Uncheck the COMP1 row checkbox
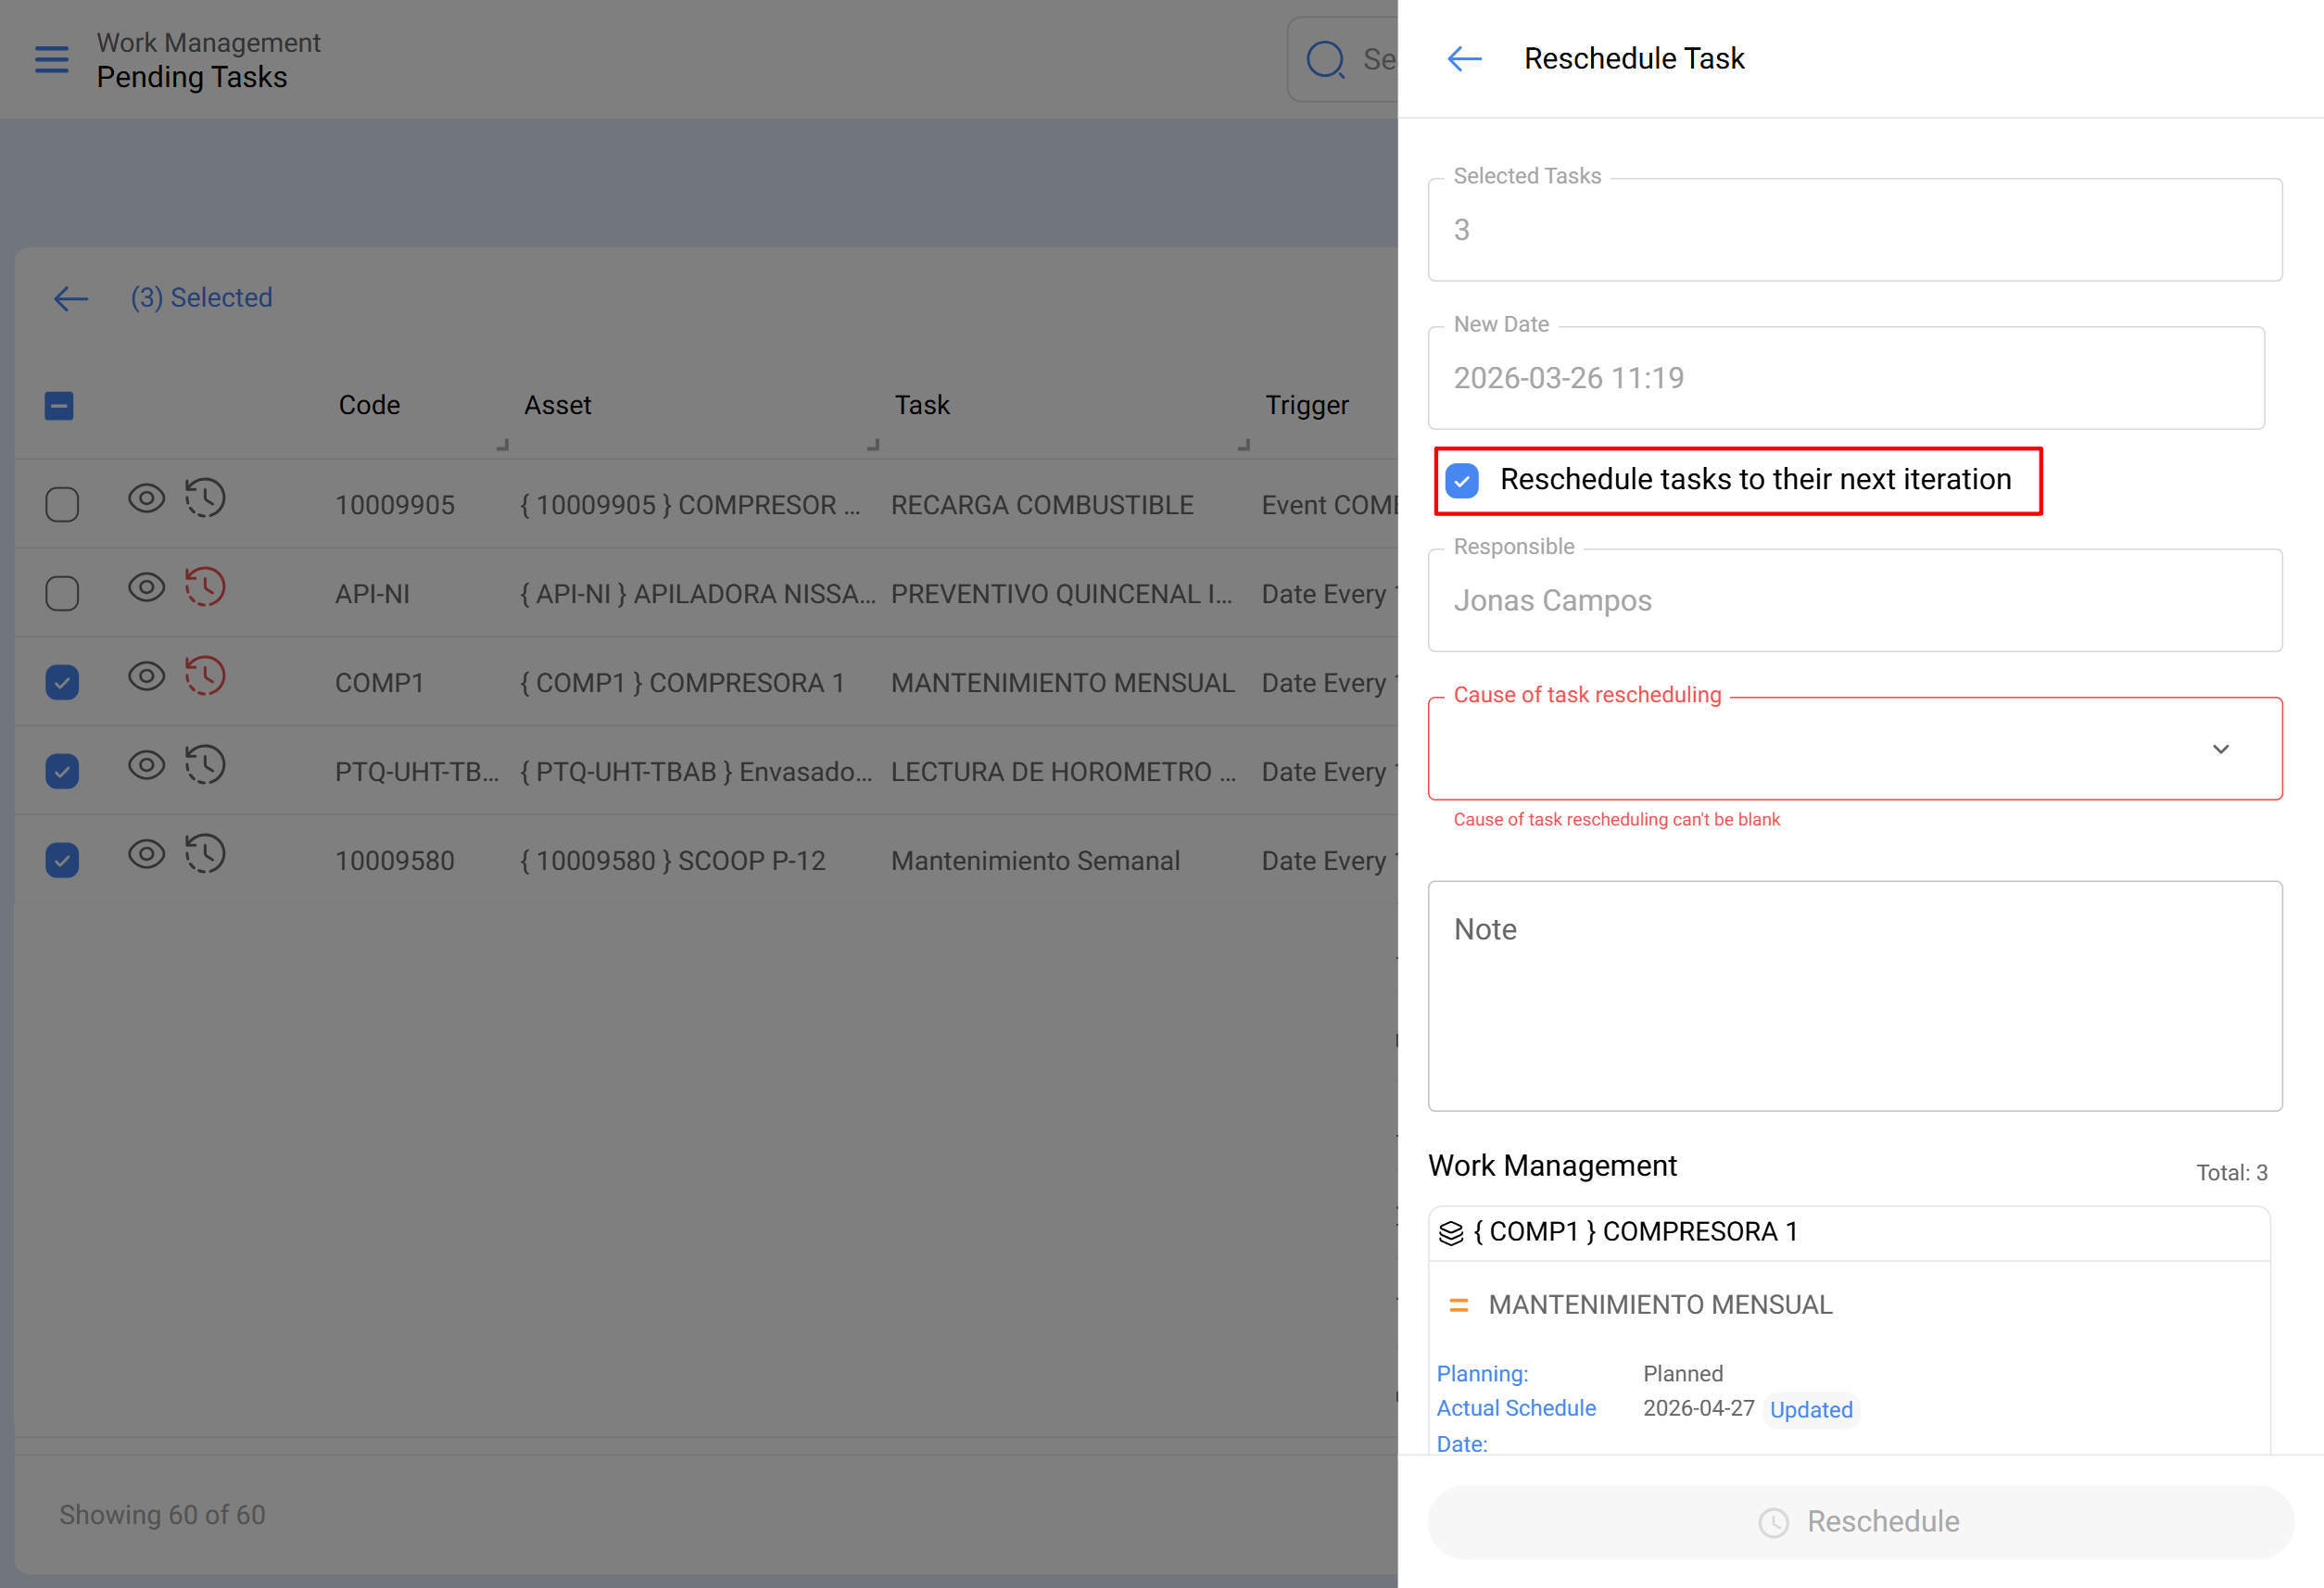 click(62, 683)
